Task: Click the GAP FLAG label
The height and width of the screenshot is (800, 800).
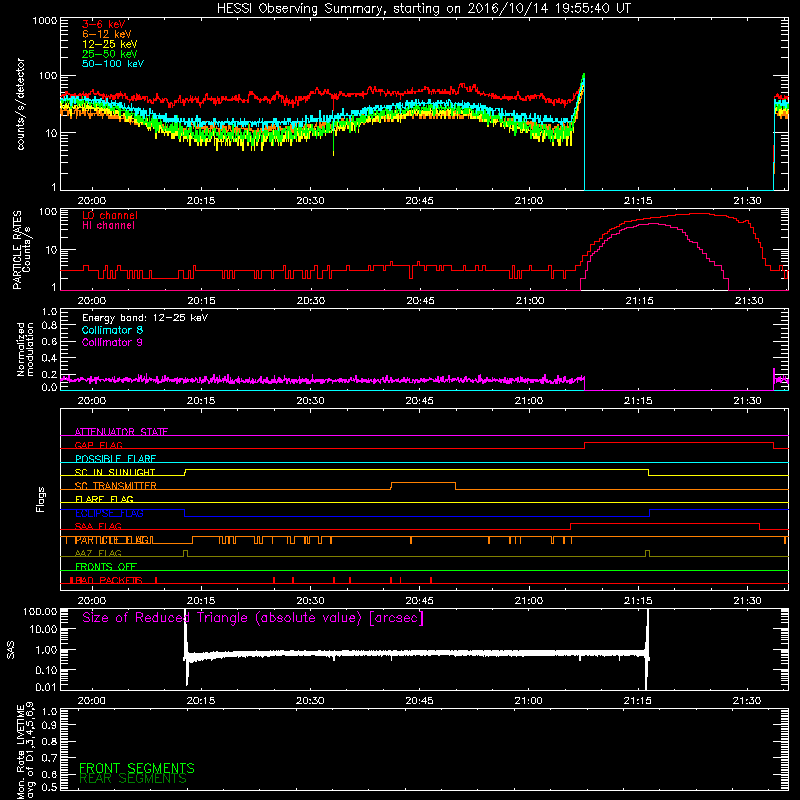Action: (x=98, y=445)
